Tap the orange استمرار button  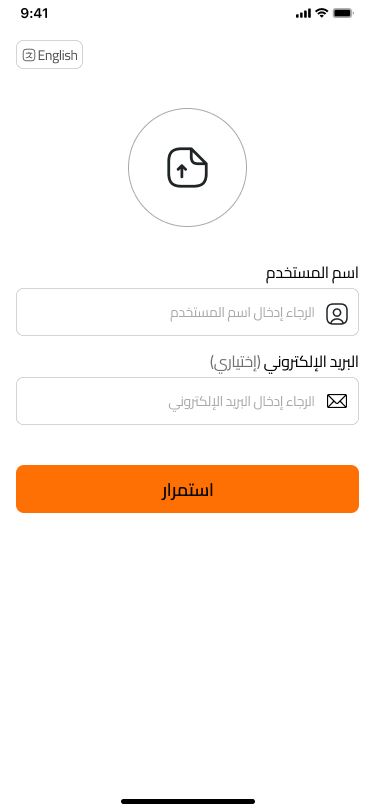(x=188, y=489)
